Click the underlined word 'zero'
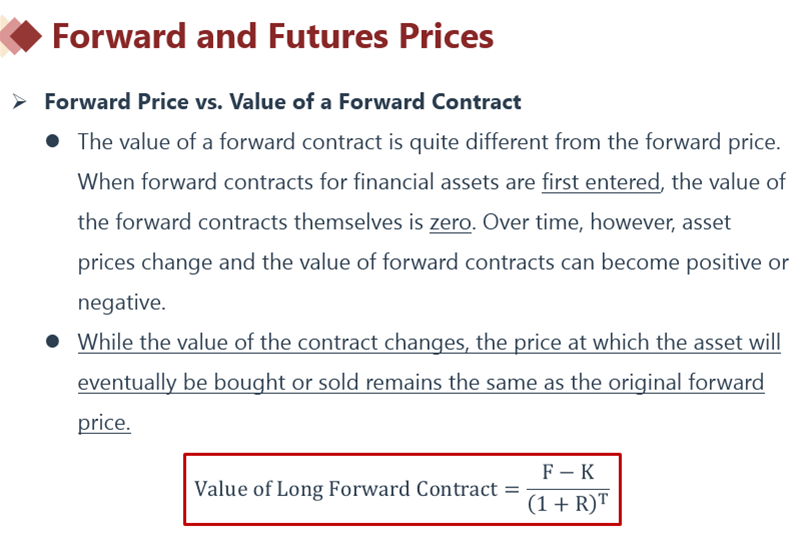811x550 pixels. 450,222
